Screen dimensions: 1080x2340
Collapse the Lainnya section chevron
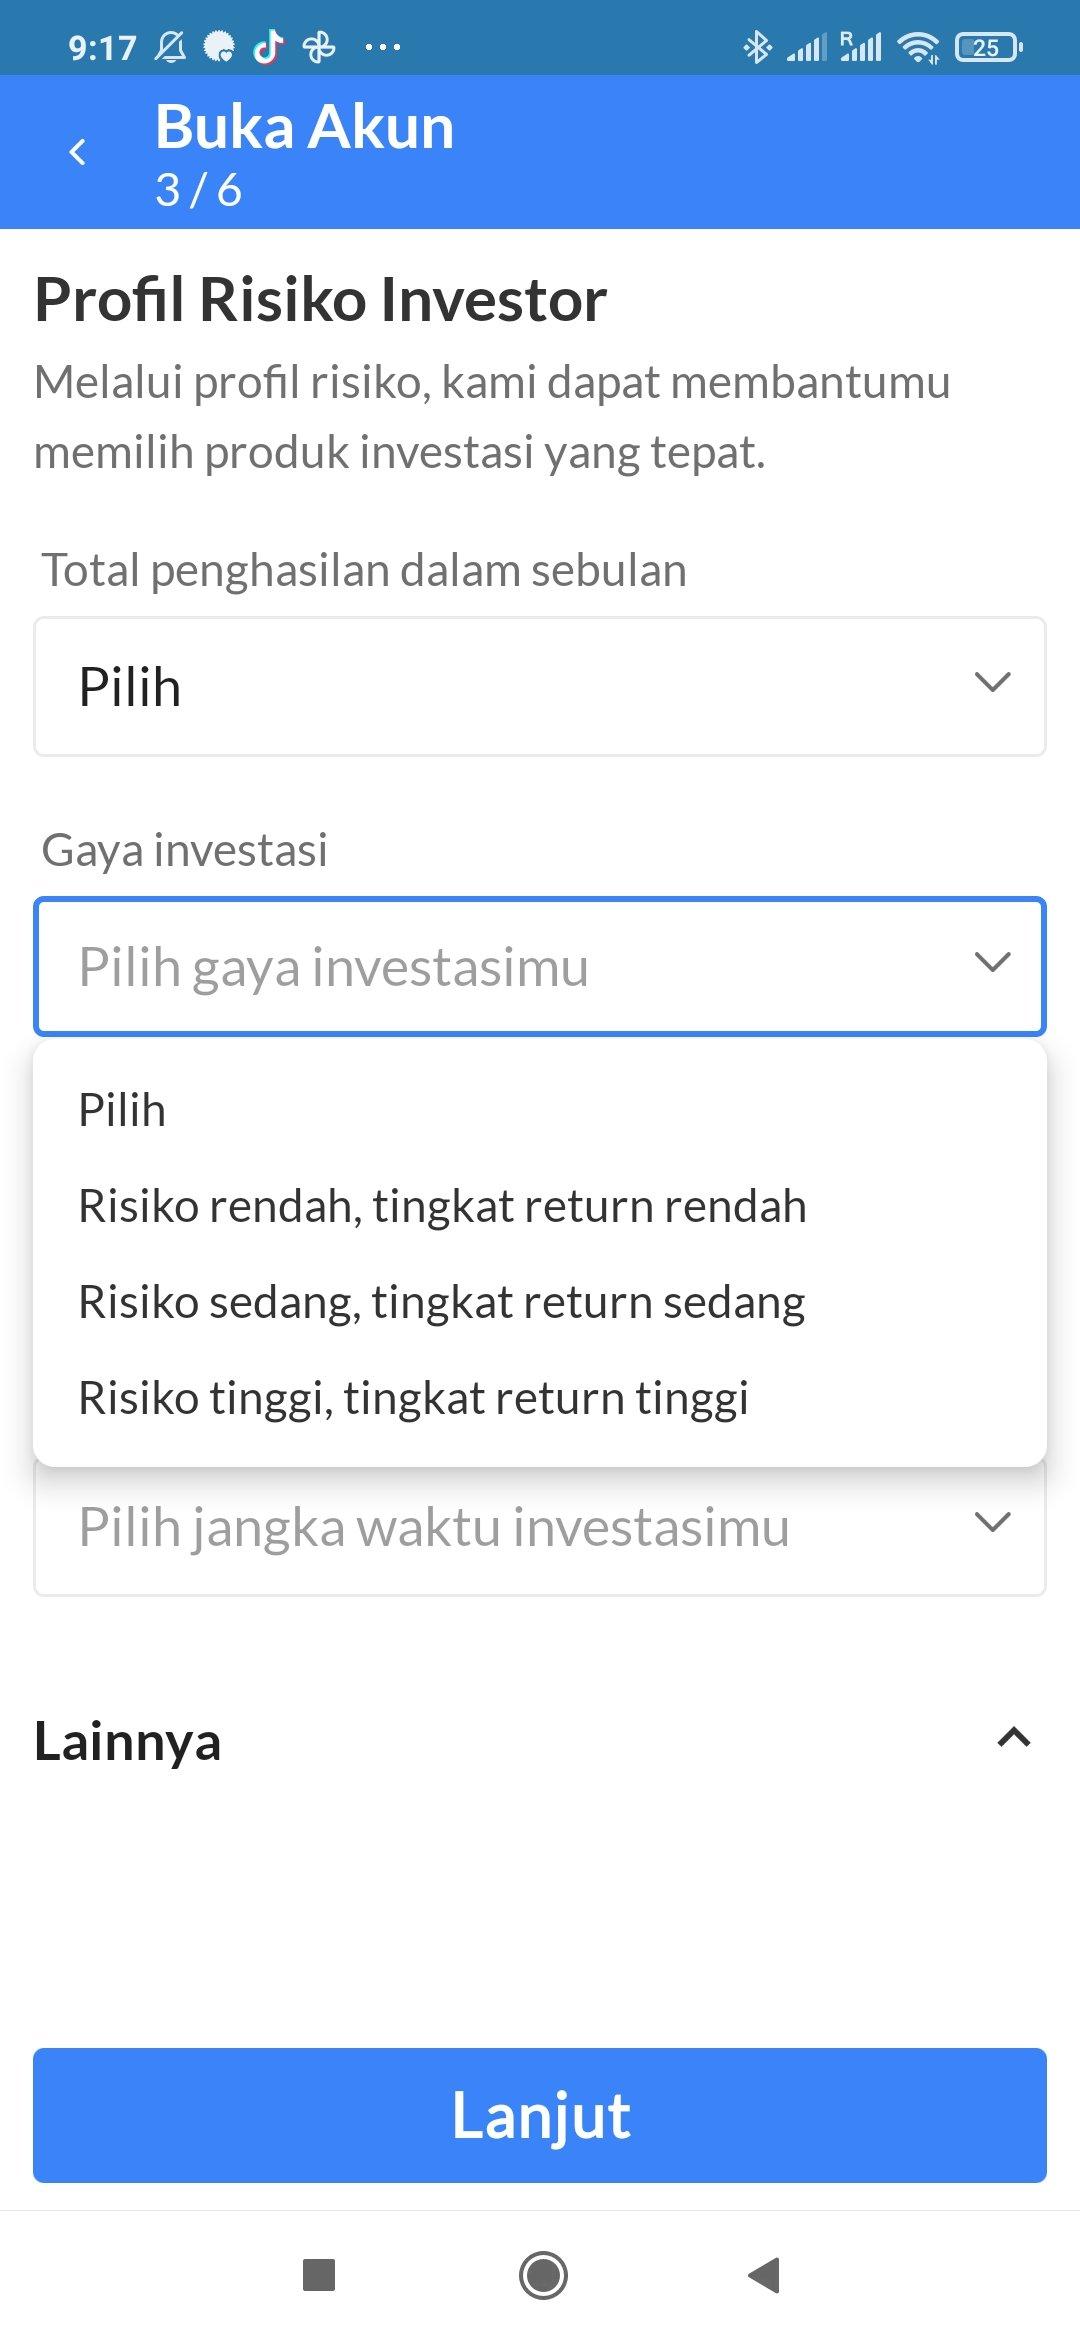[x=1014, y=1738]
